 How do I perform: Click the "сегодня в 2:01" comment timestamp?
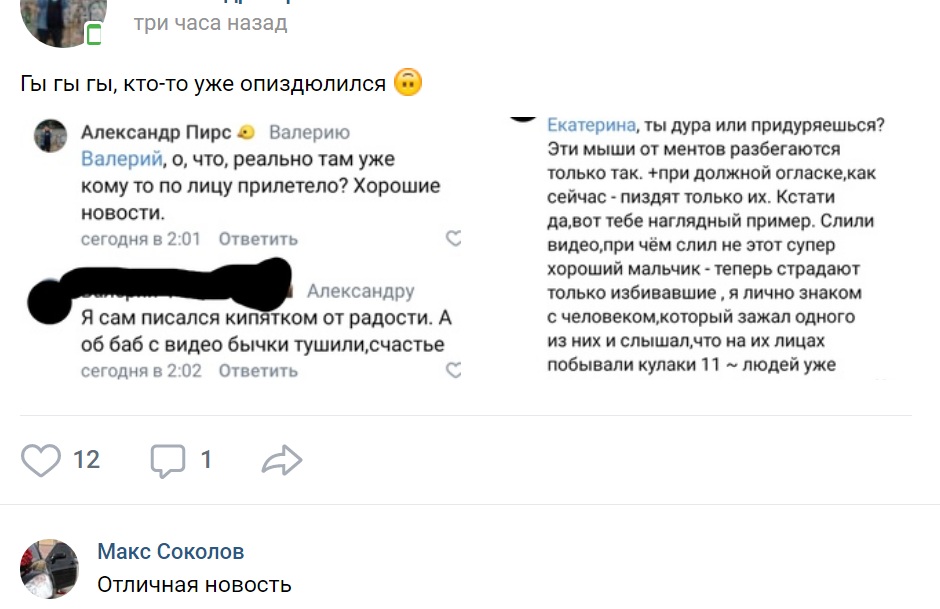[141, 239]
